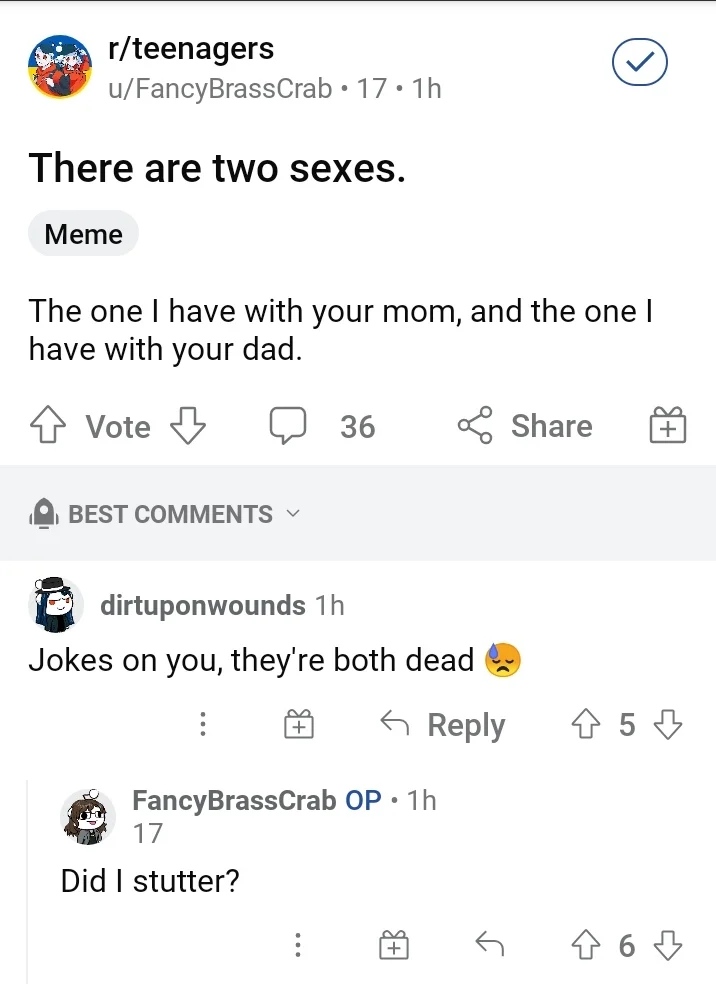
Task: Visit the dirtuponwounds user profile
Action: coord(203,605)
